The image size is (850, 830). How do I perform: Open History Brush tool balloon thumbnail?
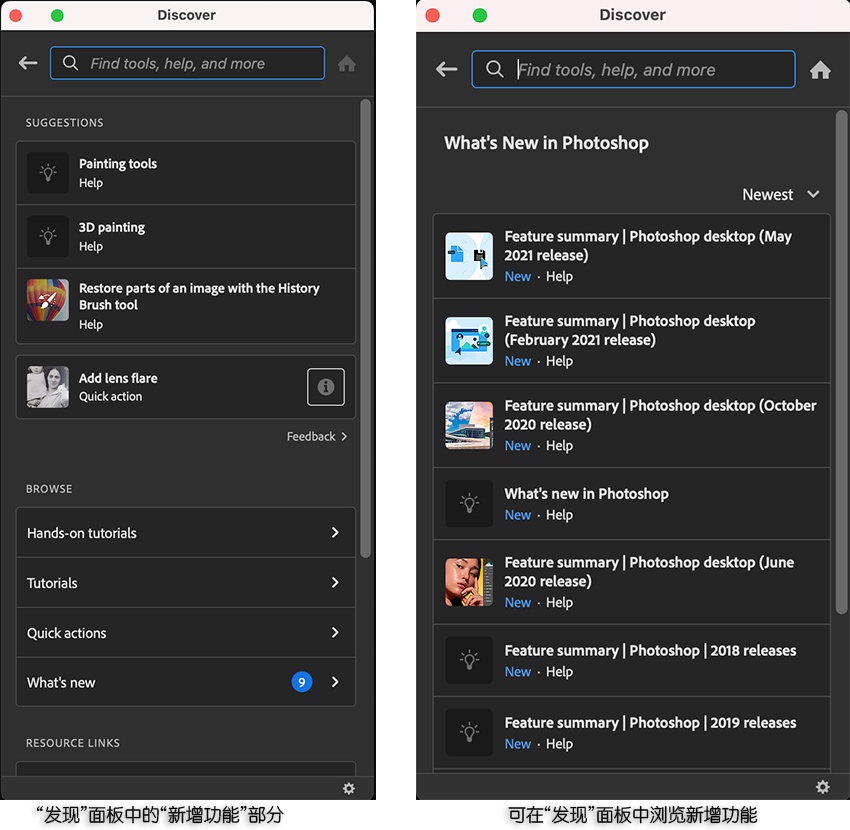[x=48, y=300]
